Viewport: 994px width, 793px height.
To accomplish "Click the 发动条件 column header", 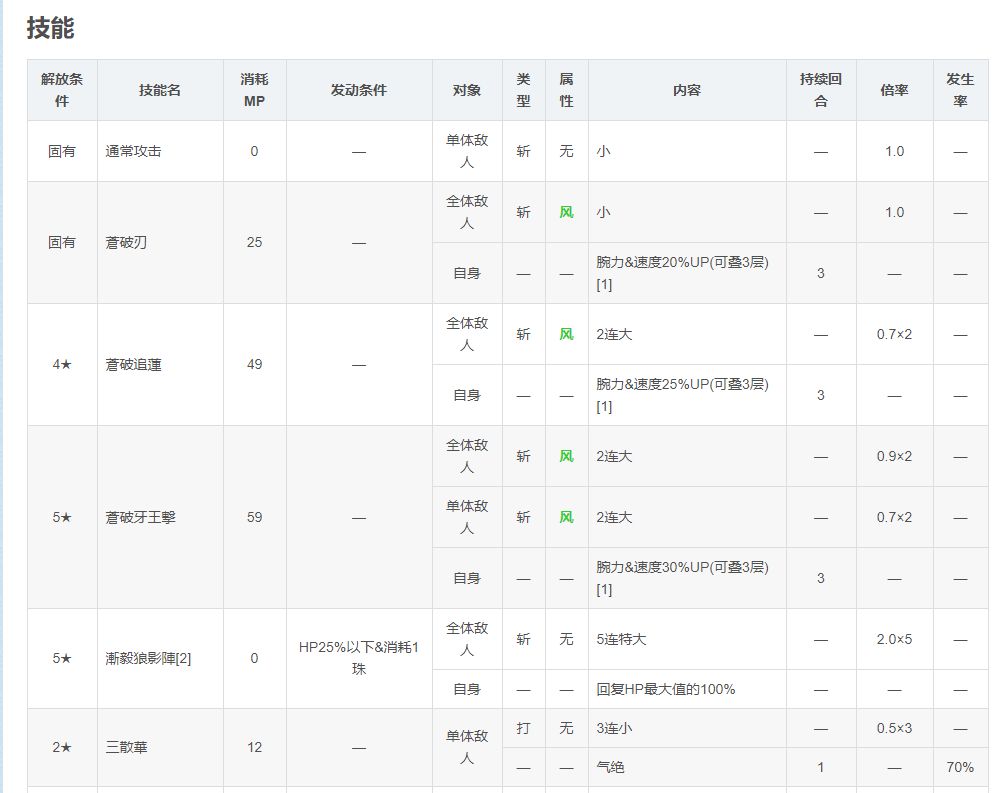I will pyautogui.click(x=359, y=90).
